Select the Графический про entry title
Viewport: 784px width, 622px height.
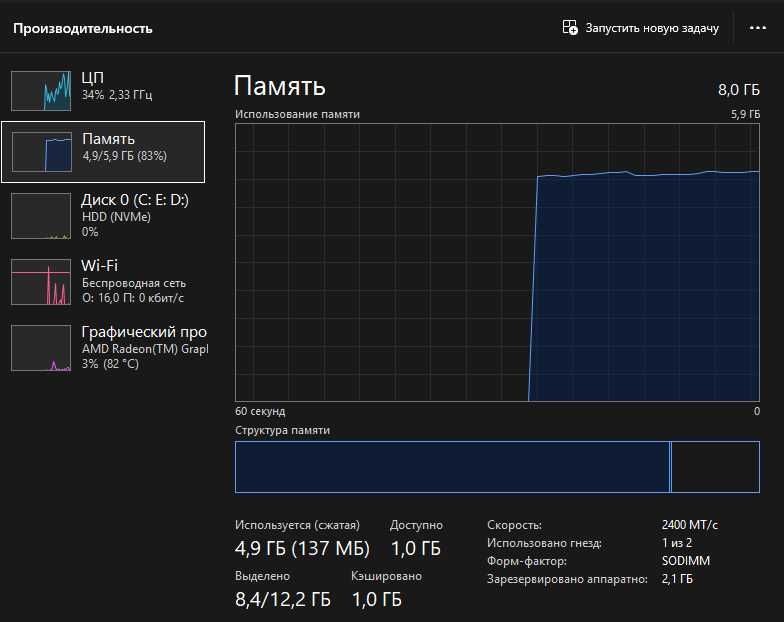[x=144, y=332]
